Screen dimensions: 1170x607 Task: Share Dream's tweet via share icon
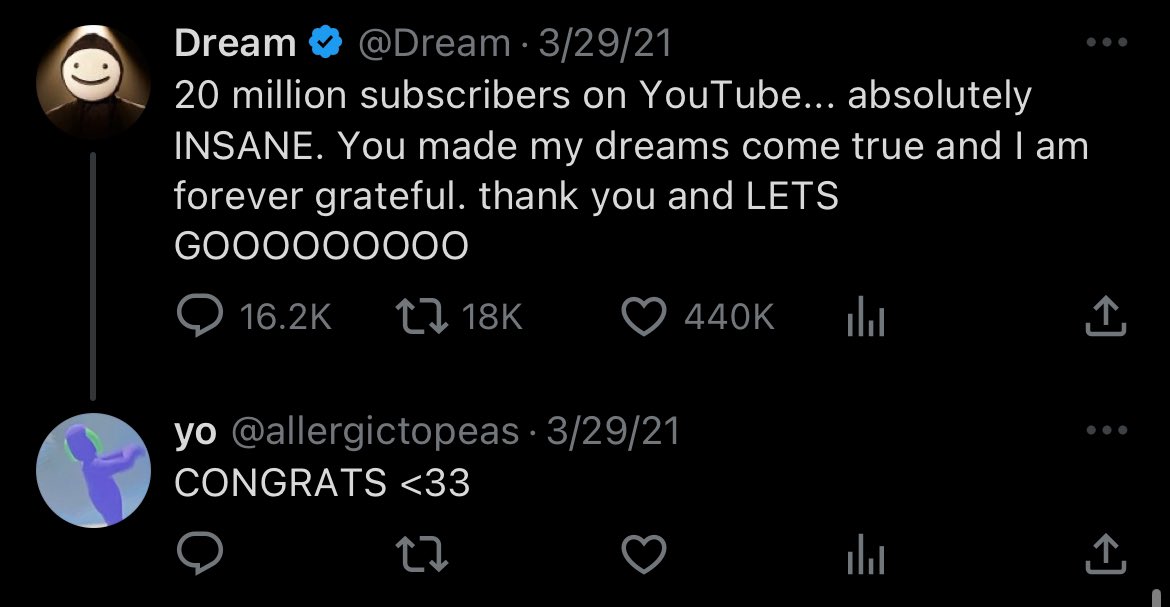(1105, 316)
